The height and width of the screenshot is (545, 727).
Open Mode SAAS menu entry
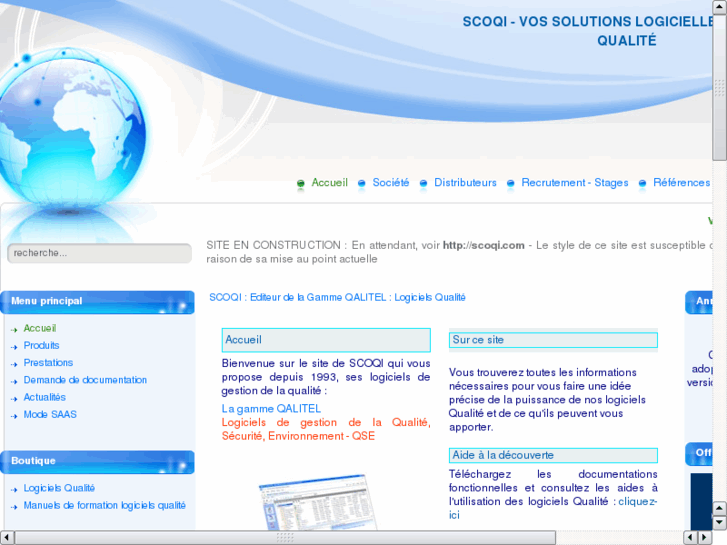(x=50, y=414)
